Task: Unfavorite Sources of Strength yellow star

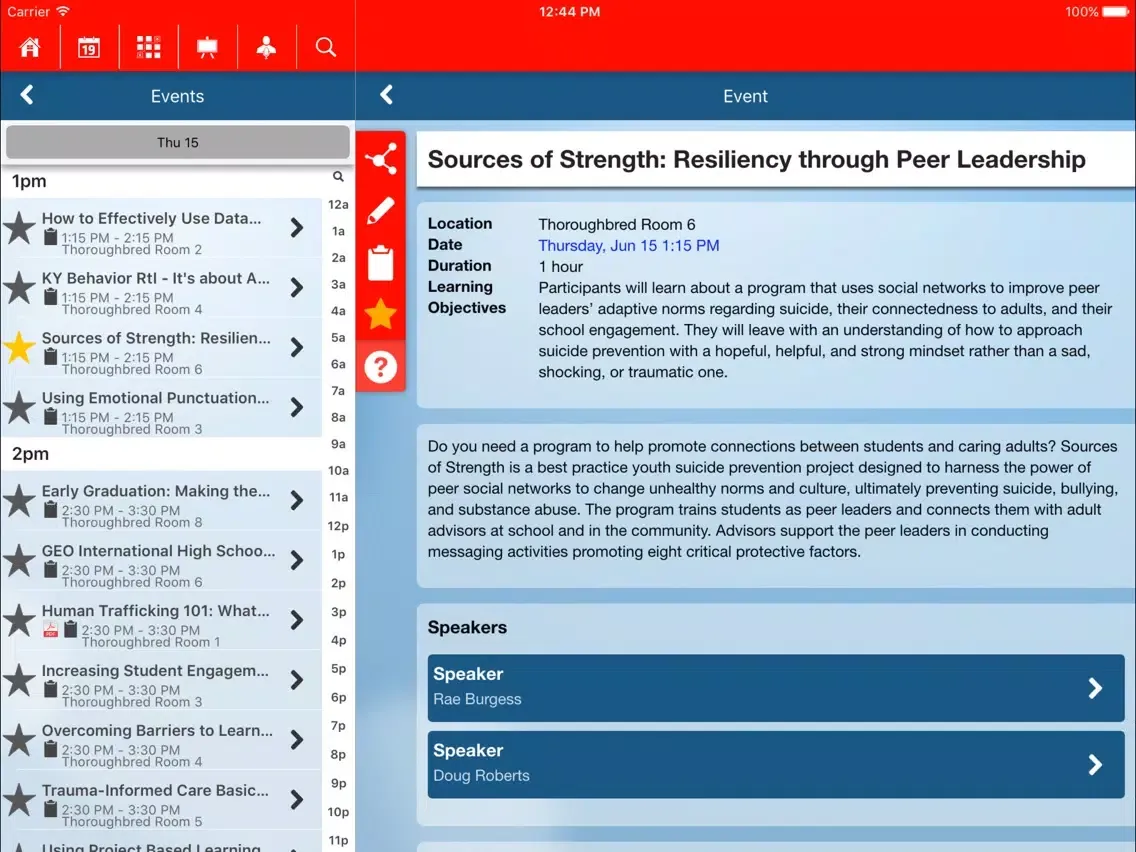Action: 20,348
